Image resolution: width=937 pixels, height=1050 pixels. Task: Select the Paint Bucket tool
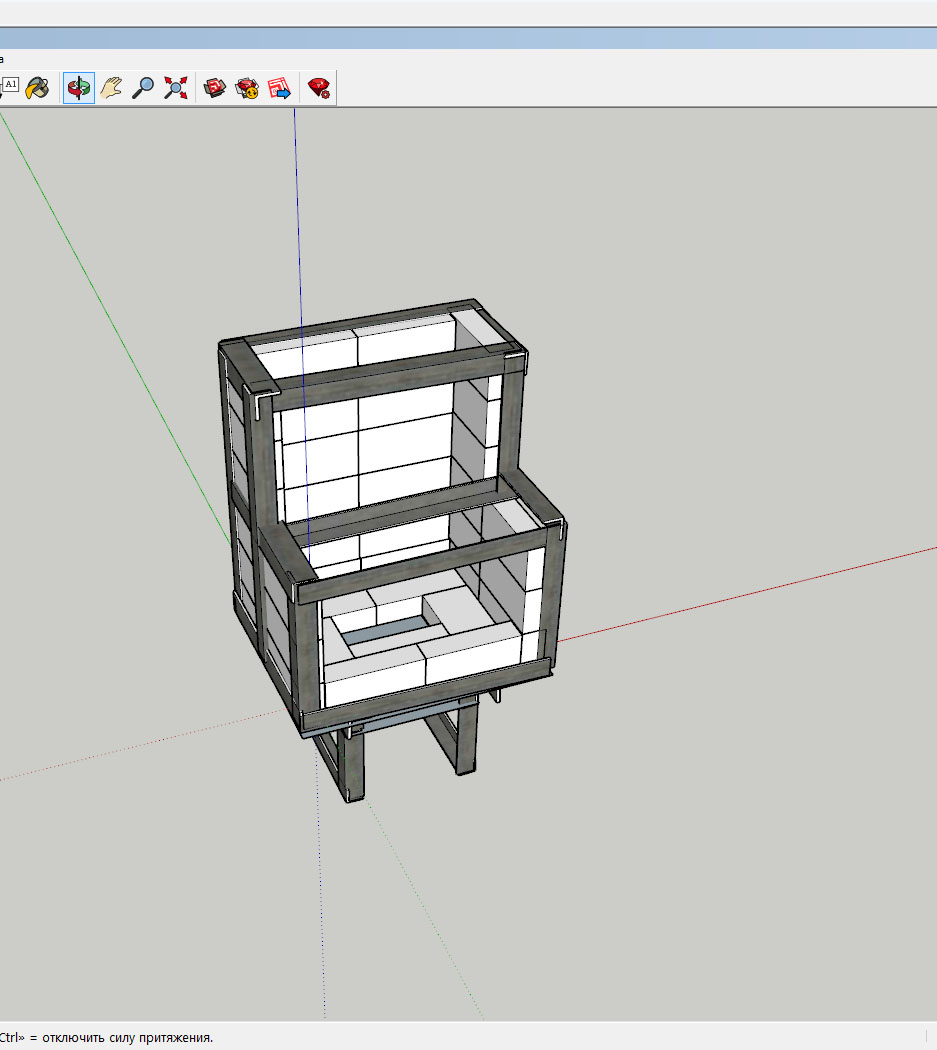(x=37, y=88)
